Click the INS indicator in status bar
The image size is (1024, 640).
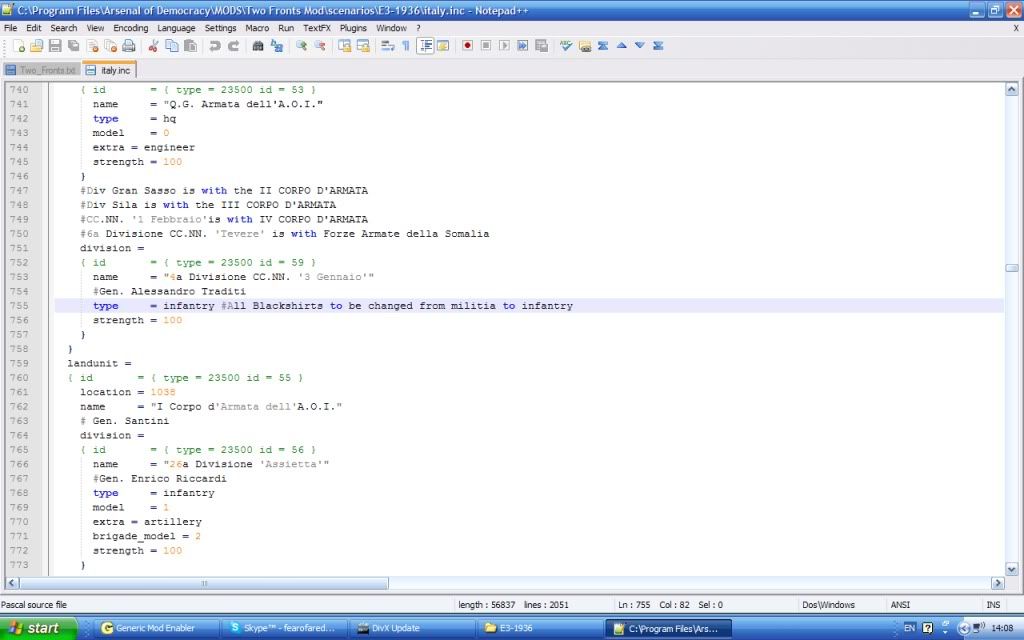[x=993, y=605]
